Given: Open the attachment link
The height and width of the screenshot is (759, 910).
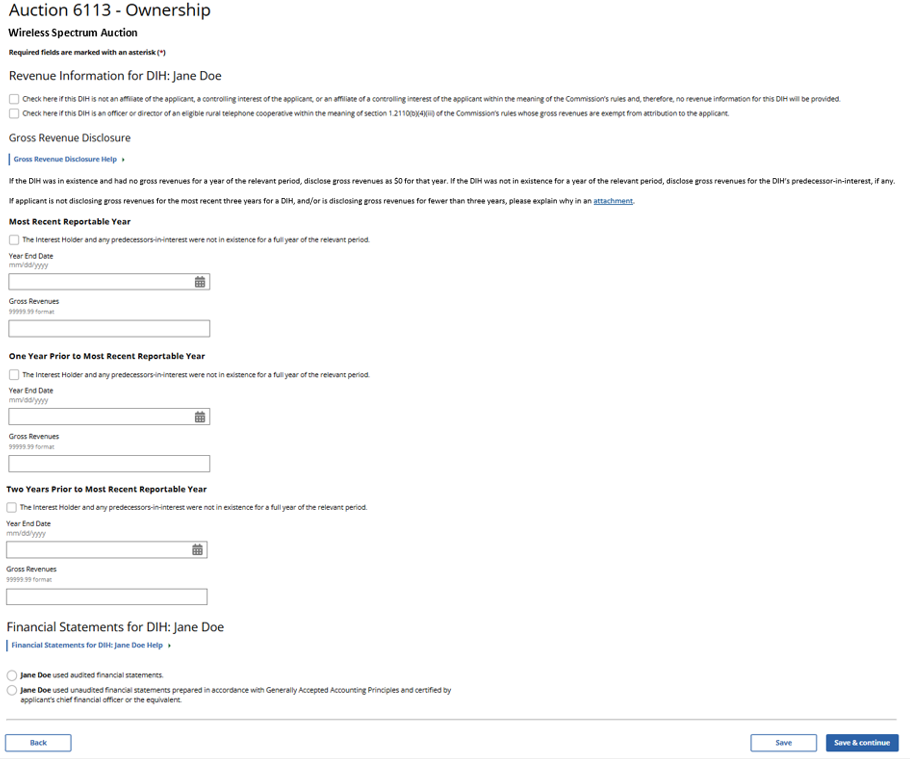Looking at the screenshot, I should point(613,201).
